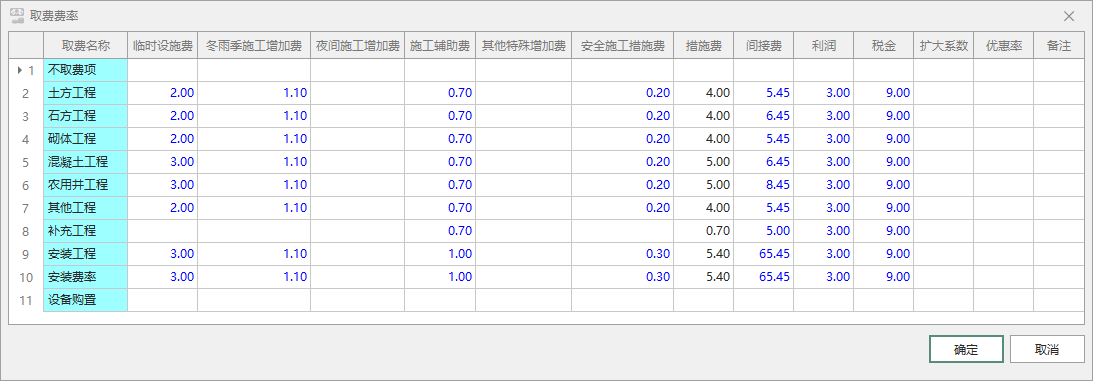Cancel using the 取消 button
This screenshot has width=1093, height=381.
click(1047, 350)
